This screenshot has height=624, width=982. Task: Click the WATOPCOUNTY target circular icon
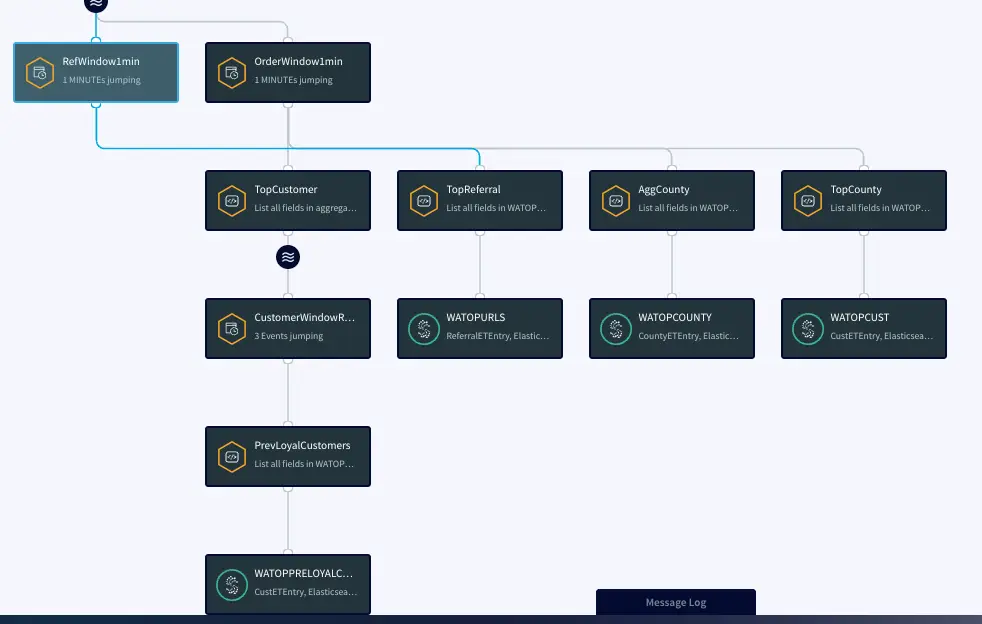616,328
